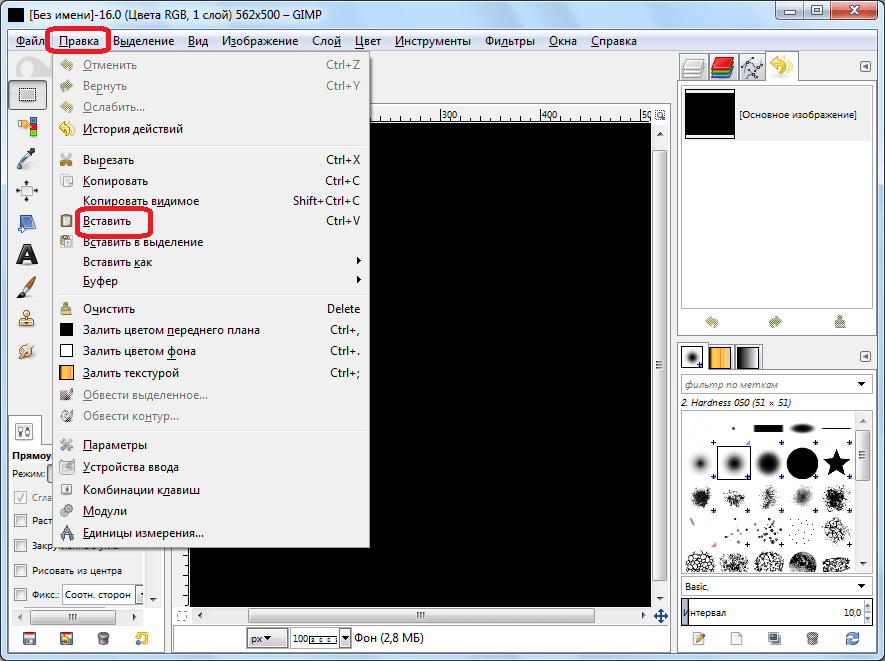Adjust the 'Интервал' brush spacing slider

770,612
